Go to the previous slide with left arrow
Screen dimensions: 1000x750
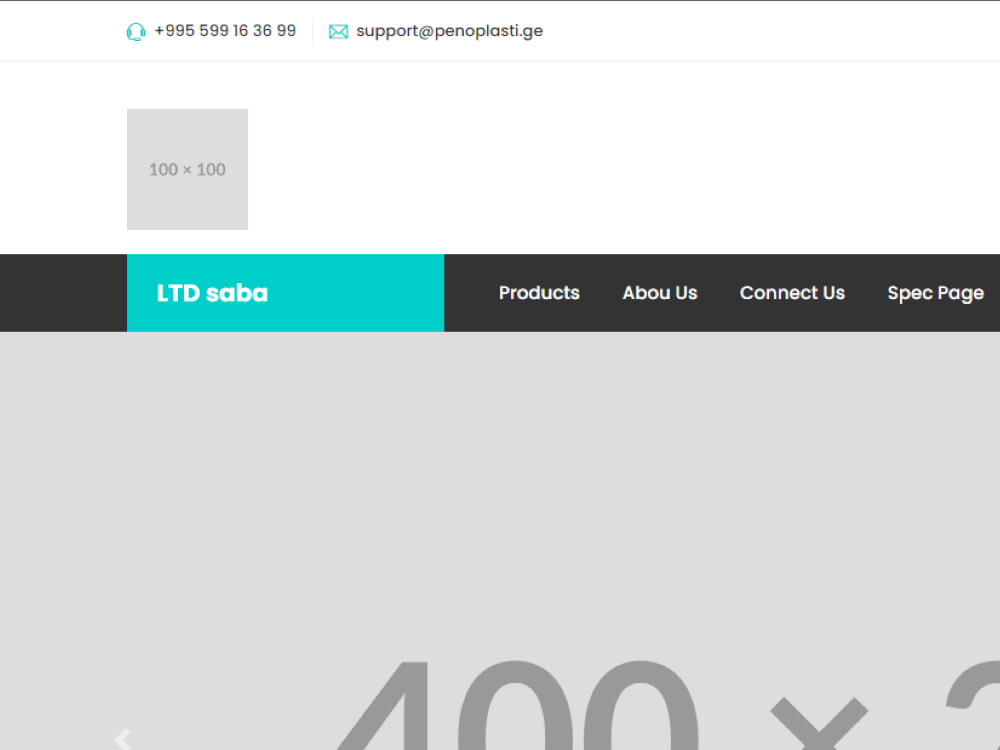point(122,739)
